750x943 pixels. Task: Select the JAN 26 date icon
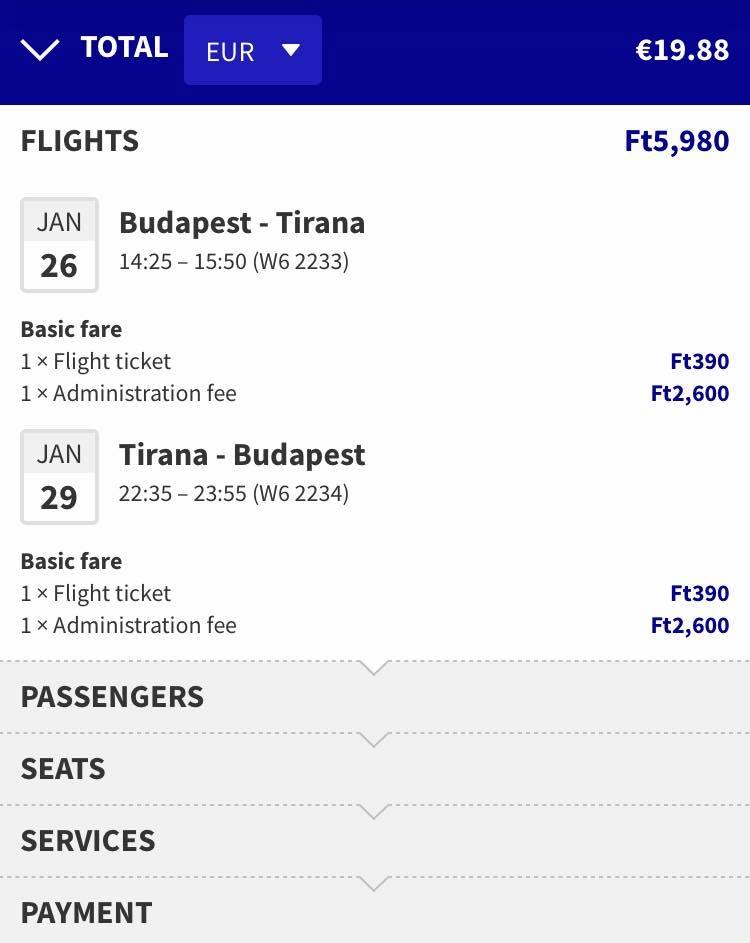click(x=59, y=245)
